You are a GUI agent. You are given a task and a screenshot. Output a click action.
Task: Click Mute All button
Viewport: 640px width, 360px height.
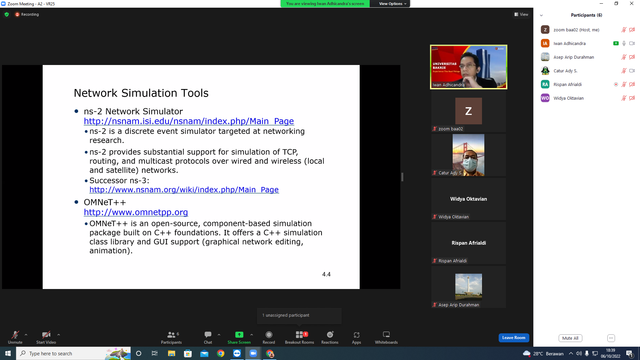(x=570, y=338)
